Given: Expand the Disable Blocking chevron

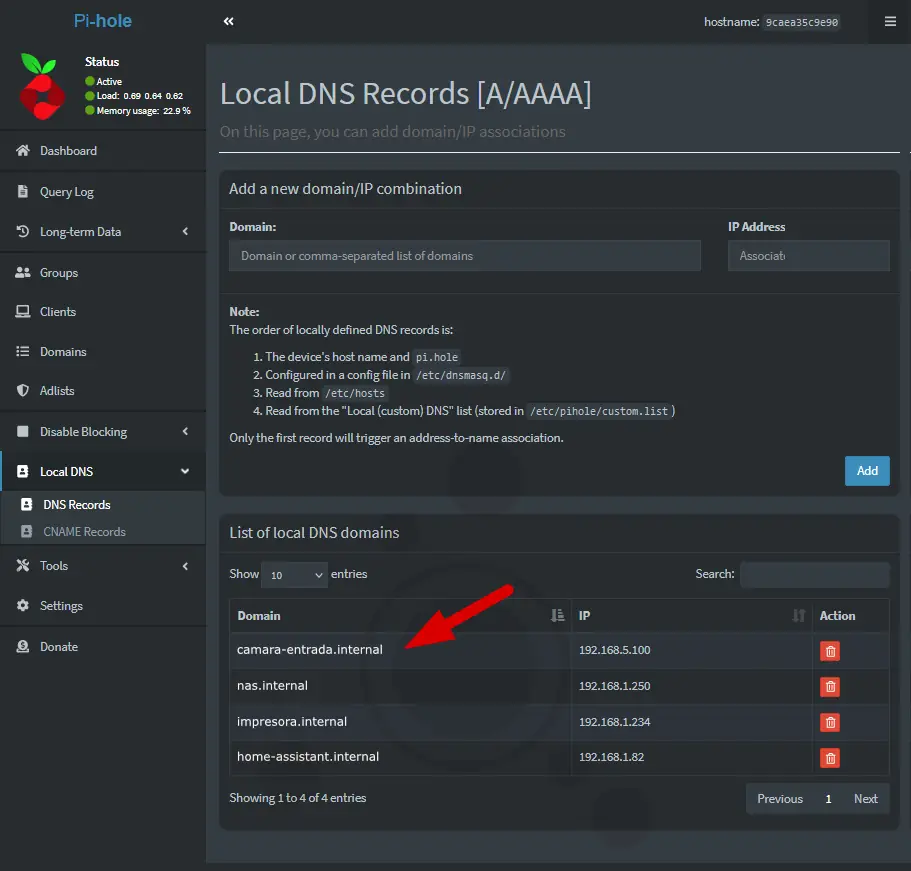Looking at the screenshot, I should coord(185,431).
